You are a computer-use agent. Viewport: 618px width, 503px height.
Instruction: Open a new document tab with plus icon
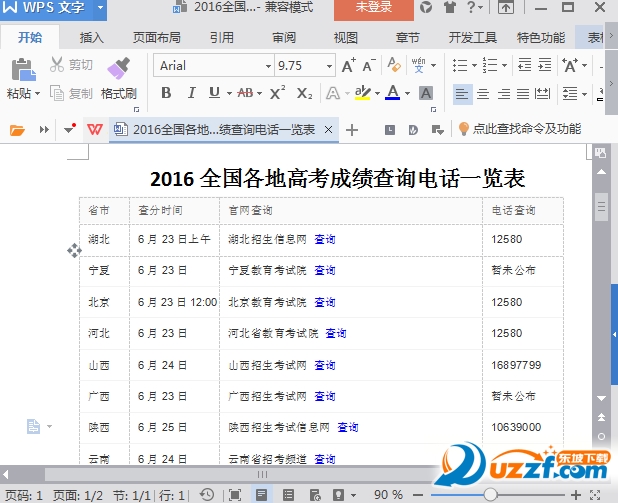(x=352, y=130)
